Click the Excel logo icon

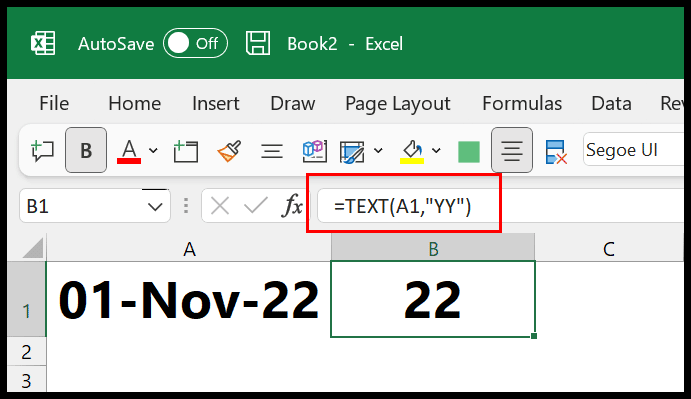(x=43, y=43)
